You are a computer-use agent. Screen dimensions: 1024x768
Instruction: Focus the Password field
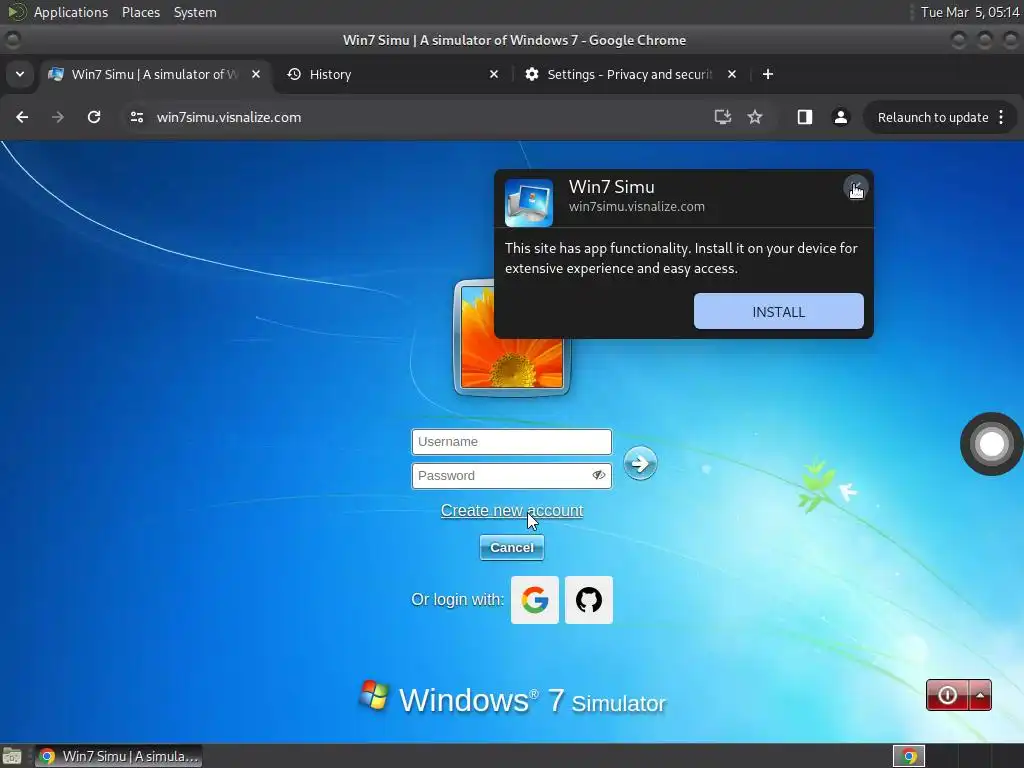click(x=511, y=475)
